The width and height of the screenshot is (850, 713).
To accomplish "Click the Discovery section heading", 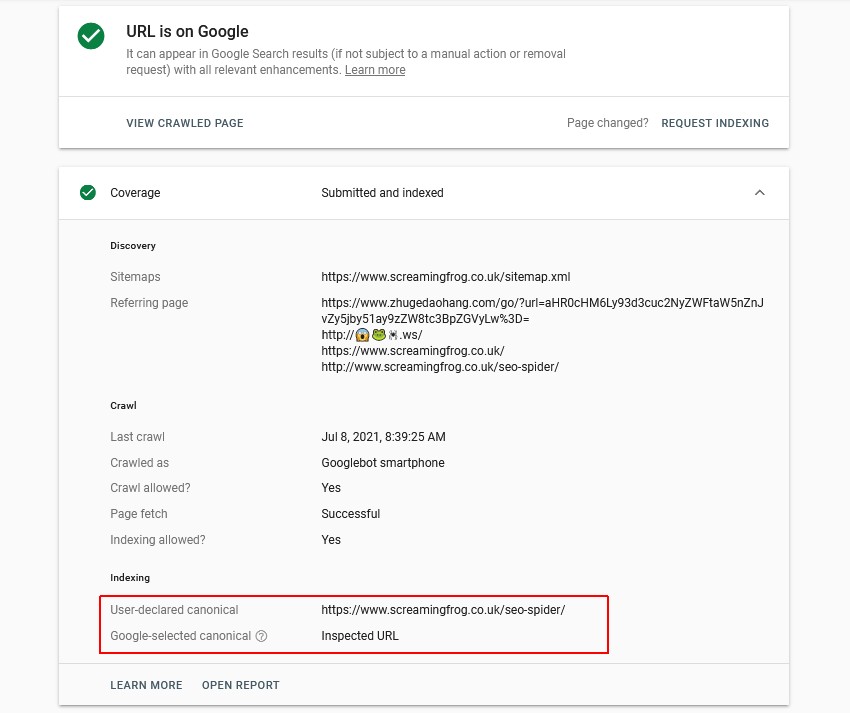I will point(133,246).
